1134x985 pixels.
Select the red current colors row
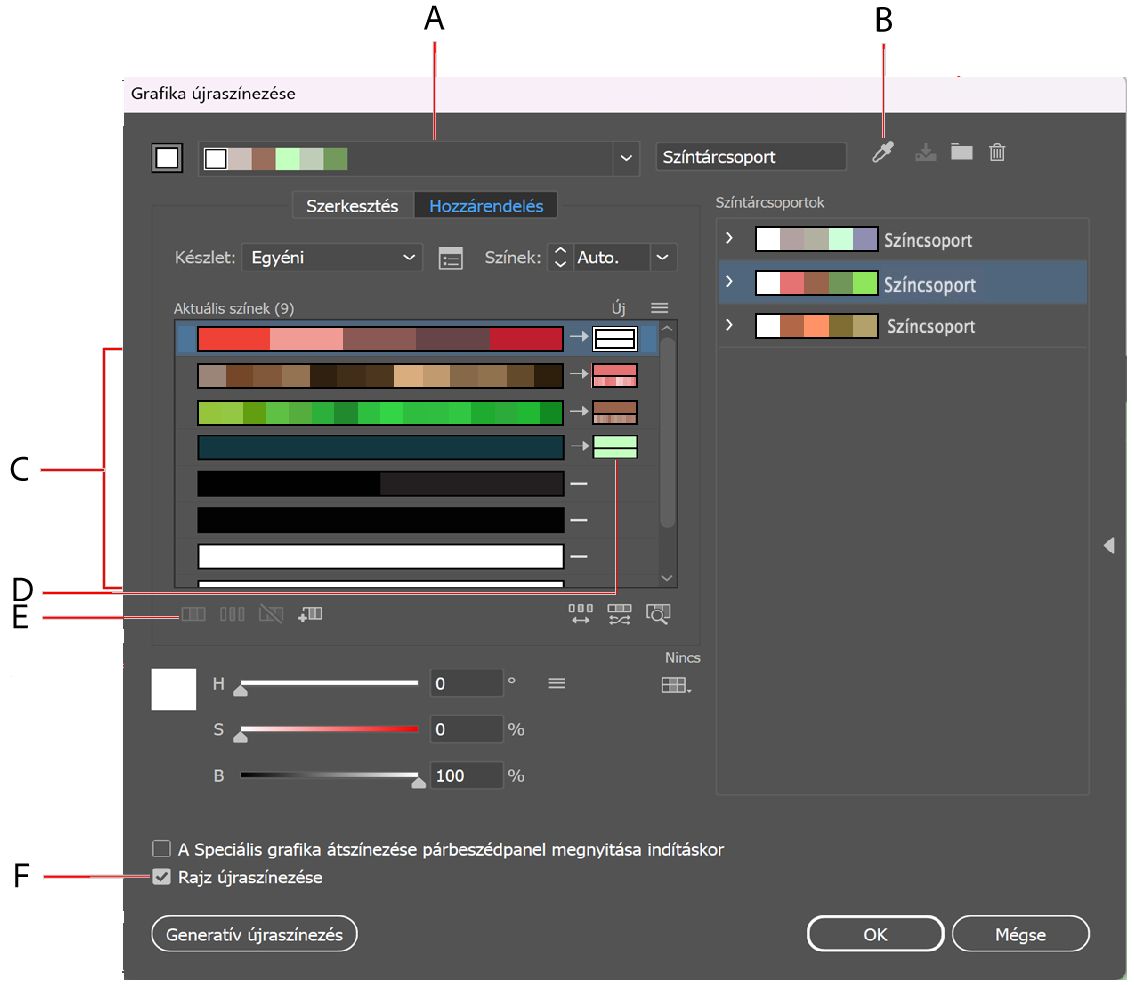pyautogui.click(x=380, y=338)
